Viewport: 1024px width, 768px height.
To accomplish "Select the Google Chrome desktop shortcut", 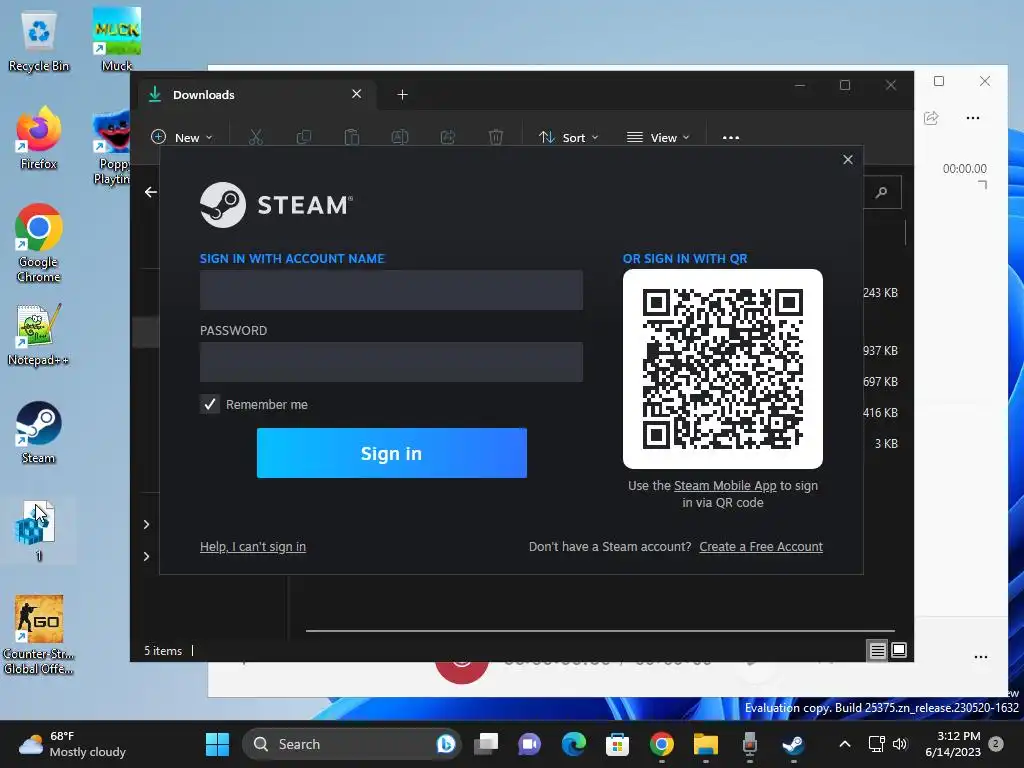I will pyautogui.click(x=39, y=243).
